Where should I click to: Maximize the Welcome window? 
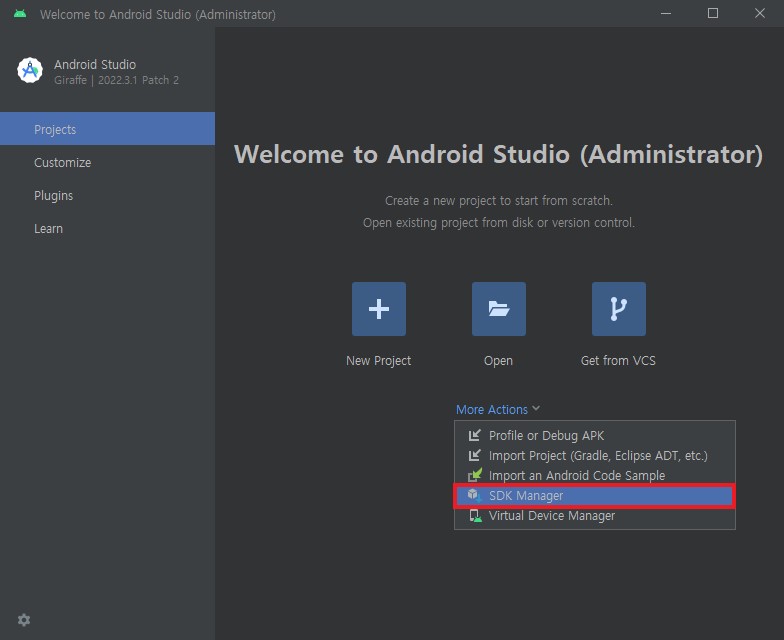[x=713, y=14]
